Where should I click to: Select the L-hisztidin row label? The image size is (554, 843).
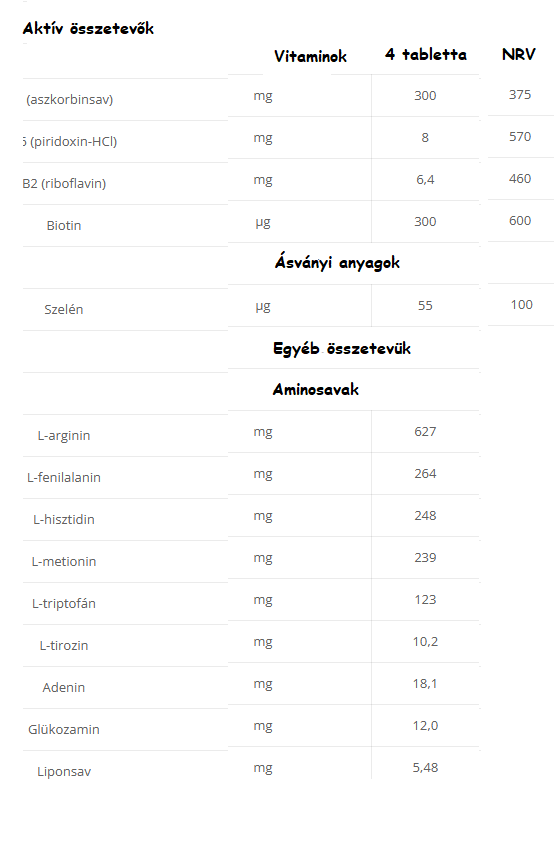pos(64,519)
